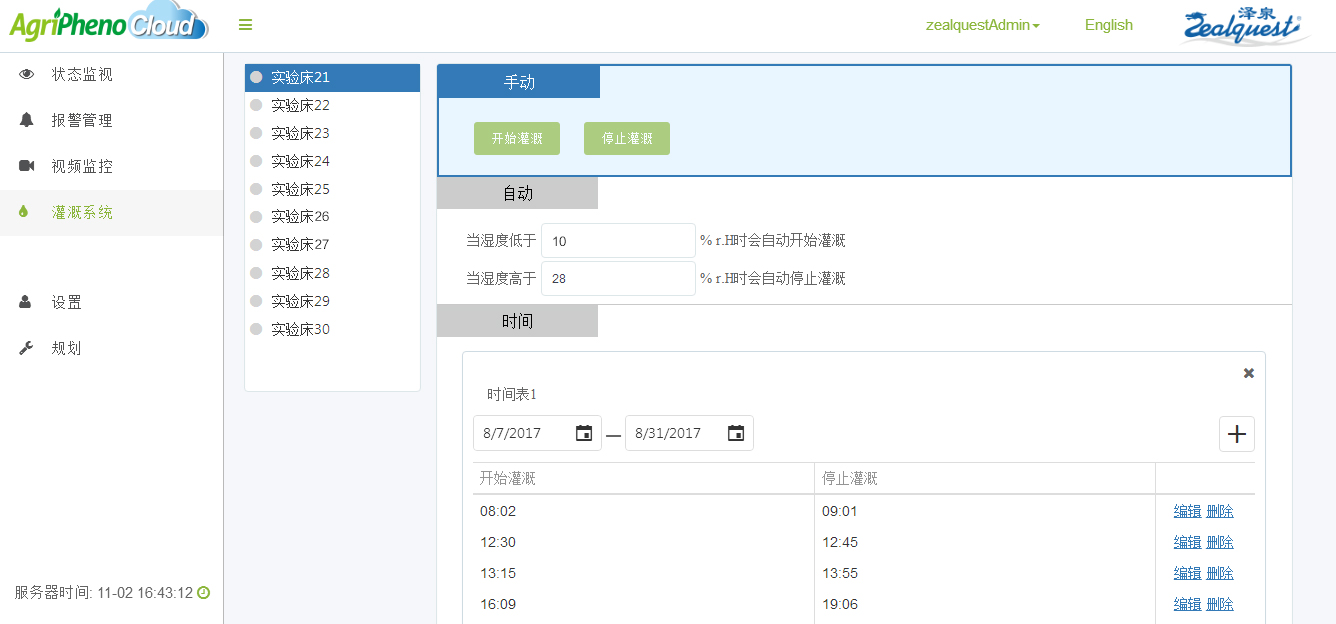1336x624 pixels.
Task: Open the calendar picker for end date 8/31/2017
Action: [736, 433]
